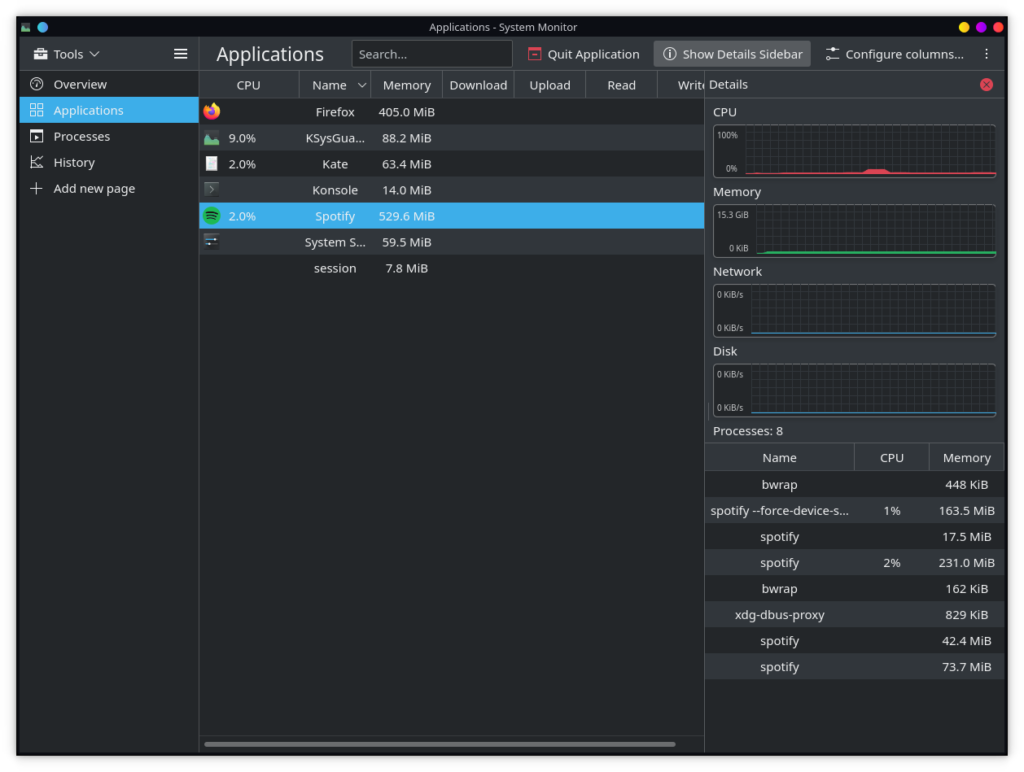Sort by Memory column in applications table
The image size is (1024, 772).
click(x=407, y=85)
